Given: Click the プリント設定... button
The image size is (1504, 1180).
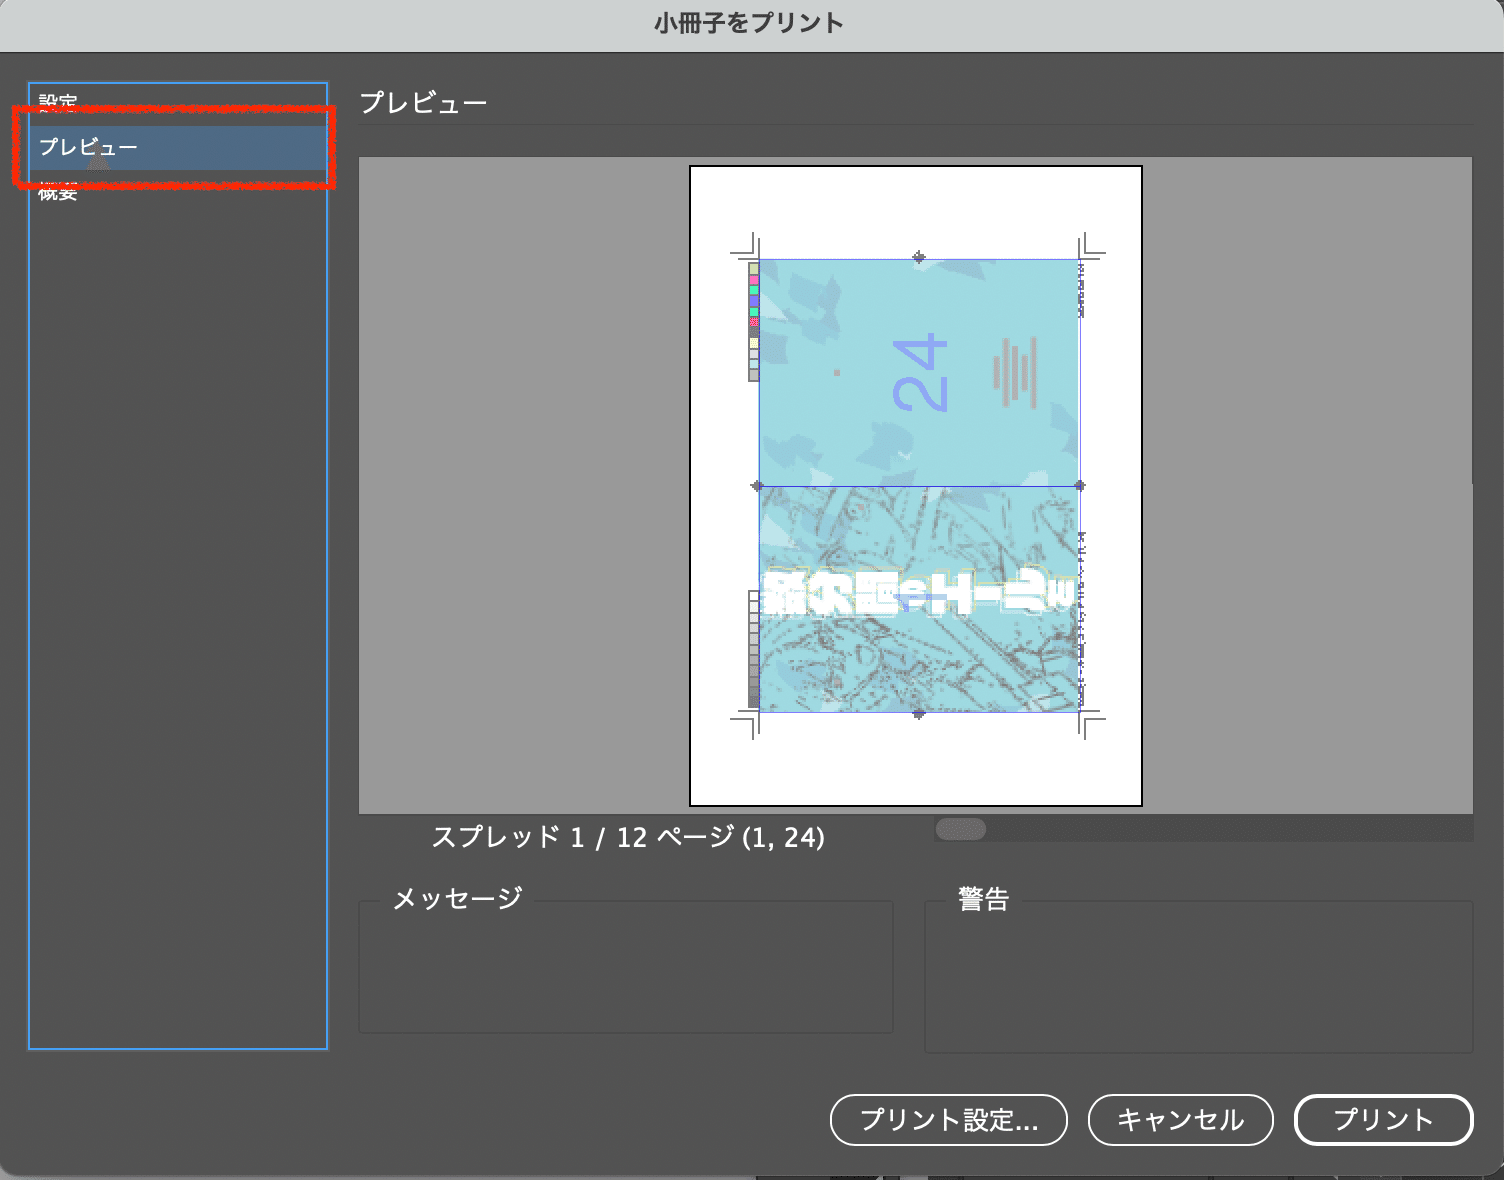Looking at the screenshot, I should 948,1120.
